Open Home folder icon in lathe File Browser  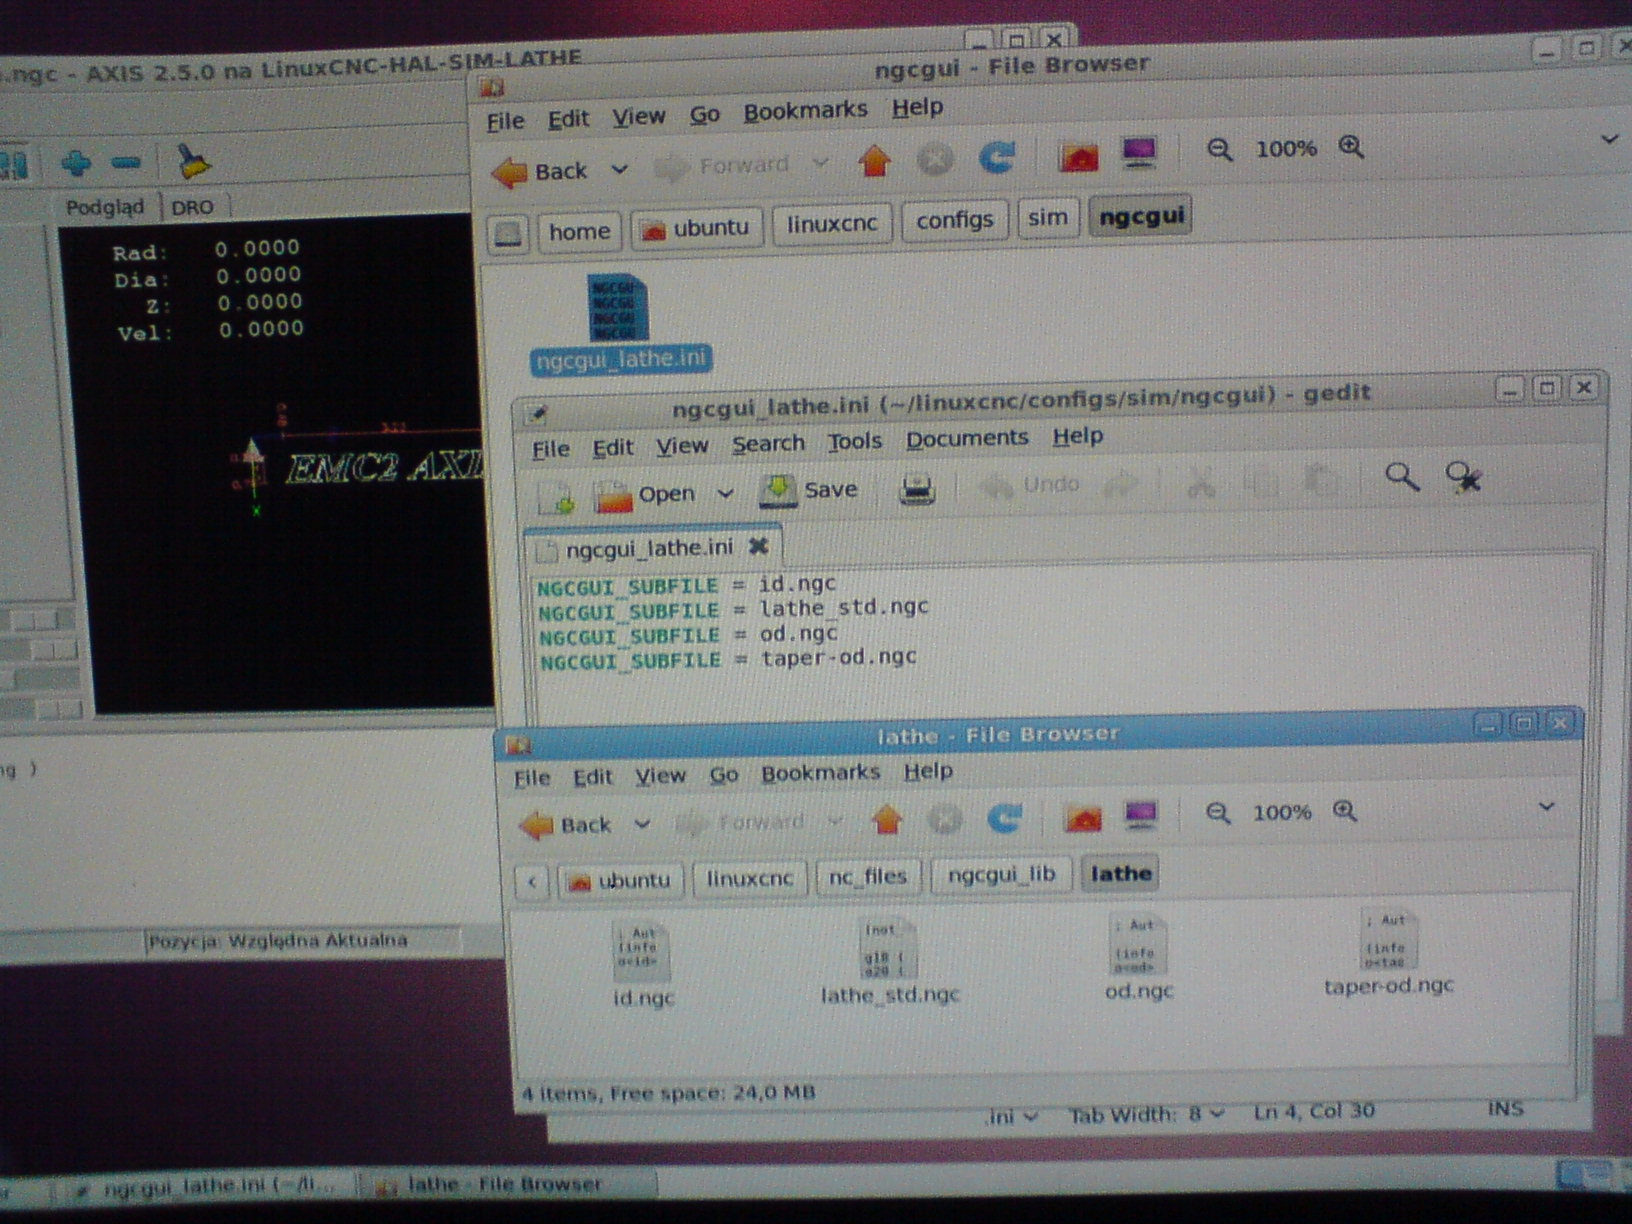1083,817
